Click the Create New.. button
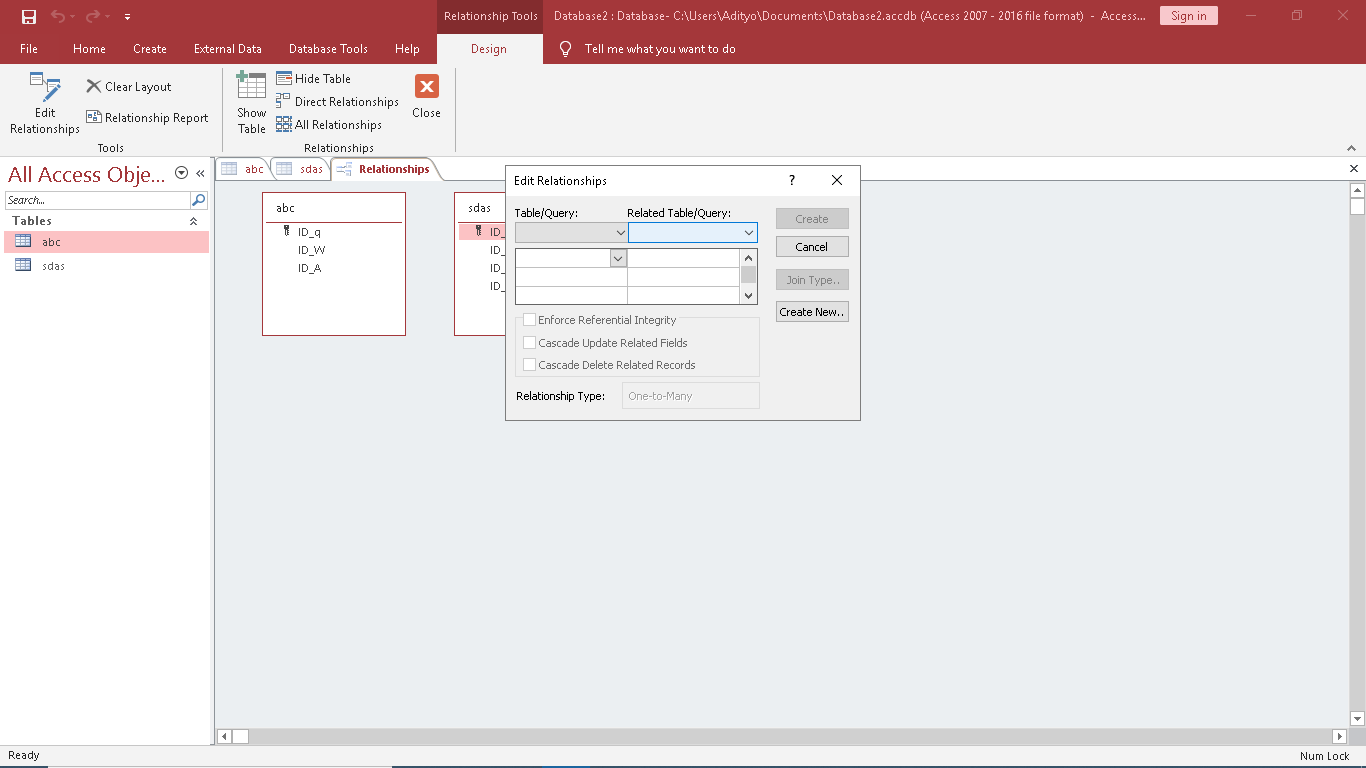Viewport: 1366px width, 768px height. coord(811,312)
